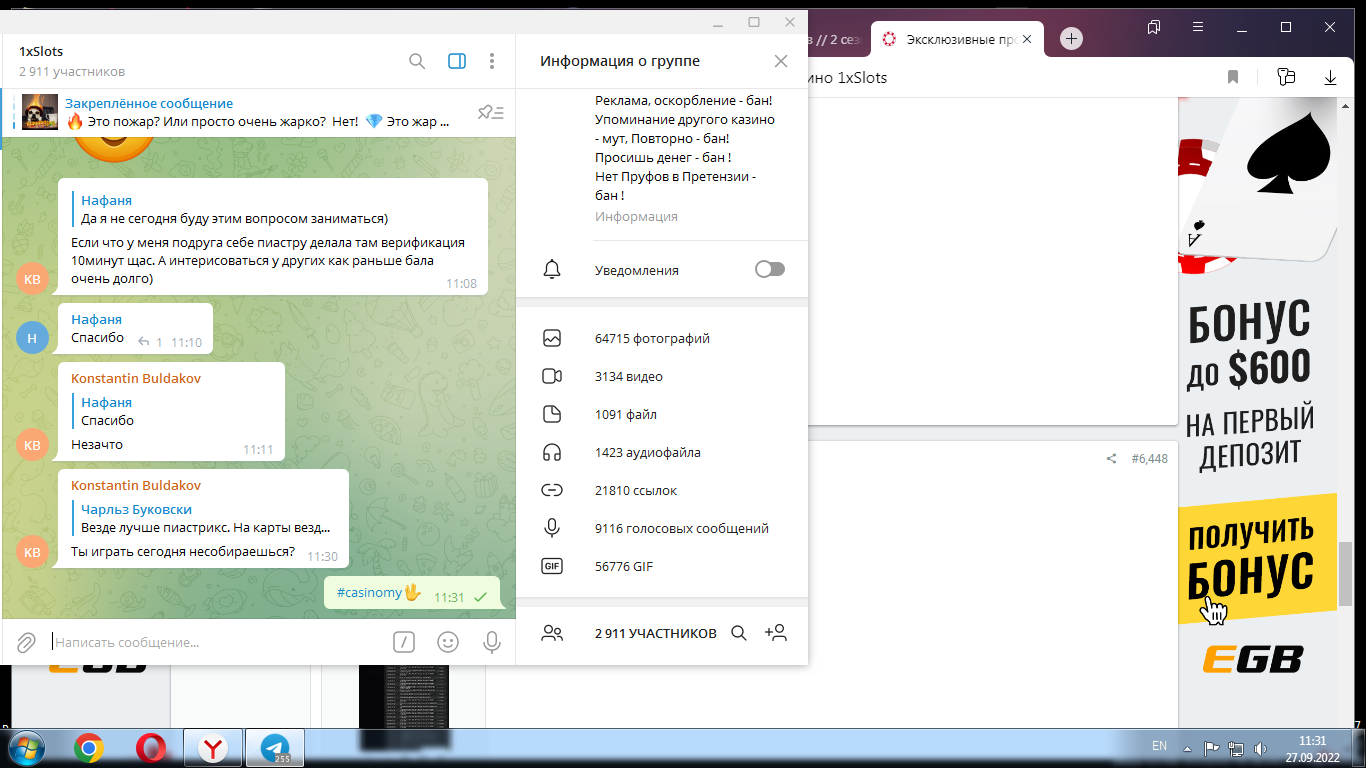Toggle group notifications switch
This screenshot has height=768, width=1366.
point(770,269)
